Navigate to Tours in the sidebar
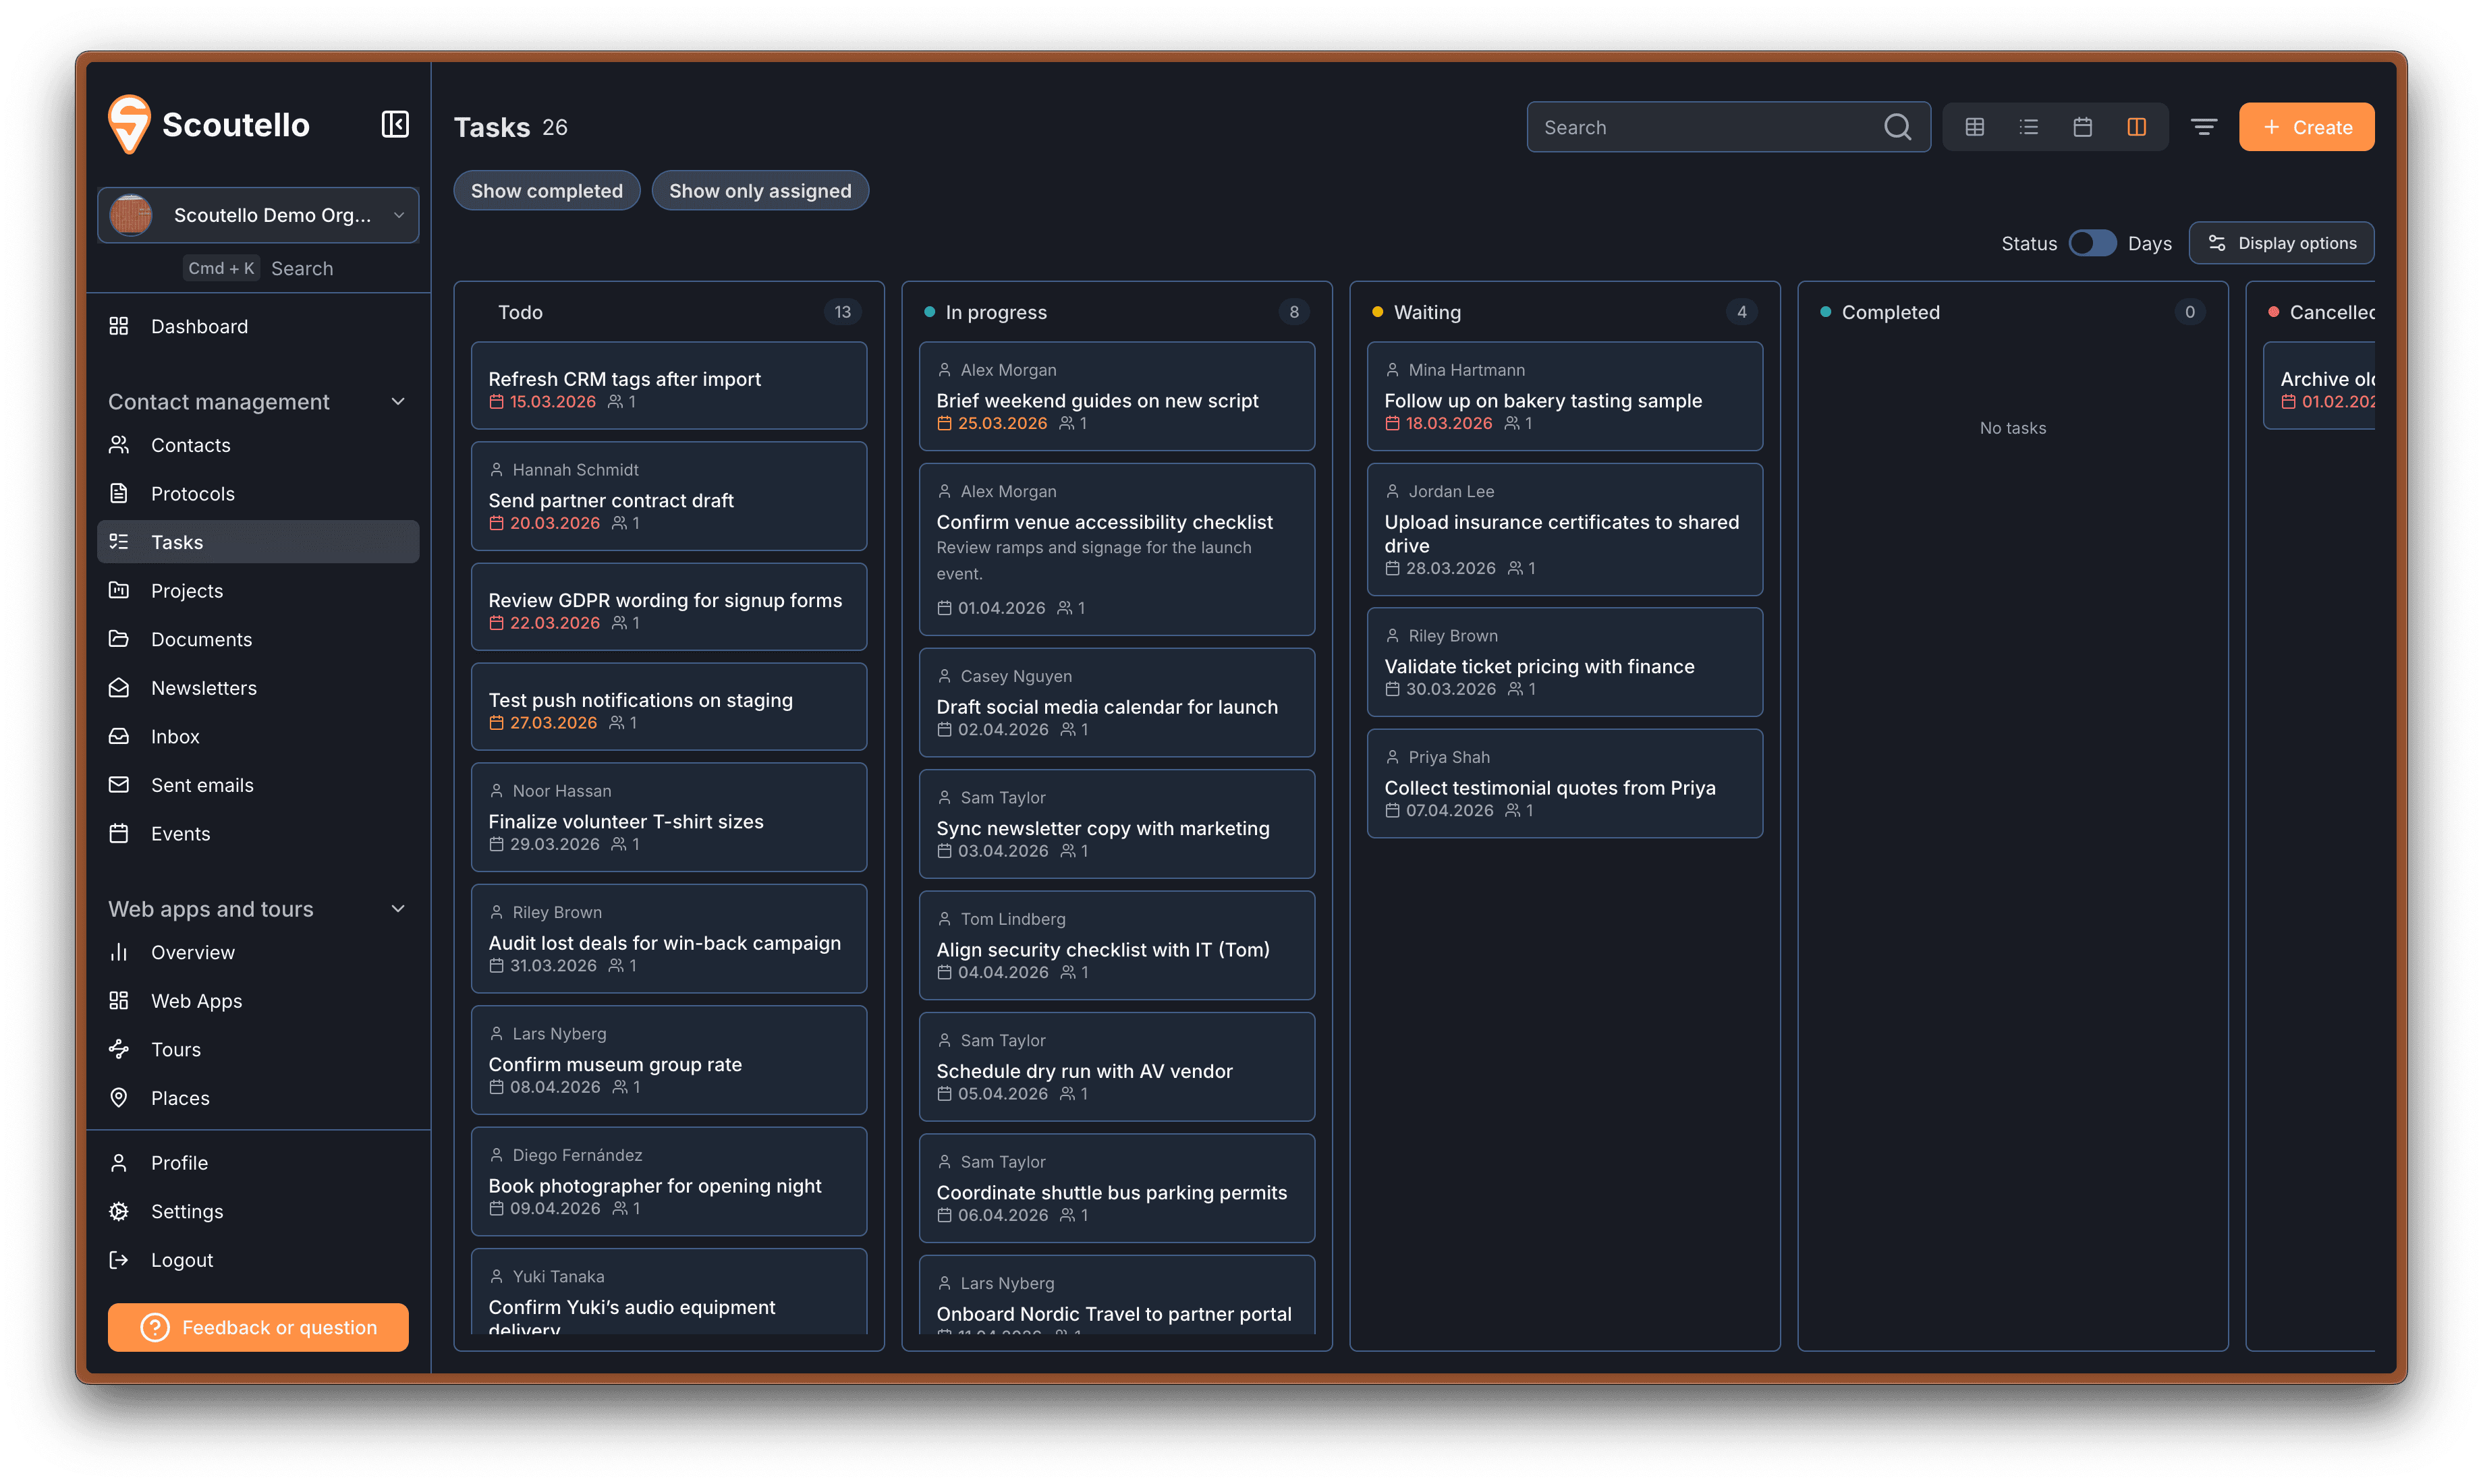Viewport: 2483px width, 1484px height. [x=258, y=1049]
